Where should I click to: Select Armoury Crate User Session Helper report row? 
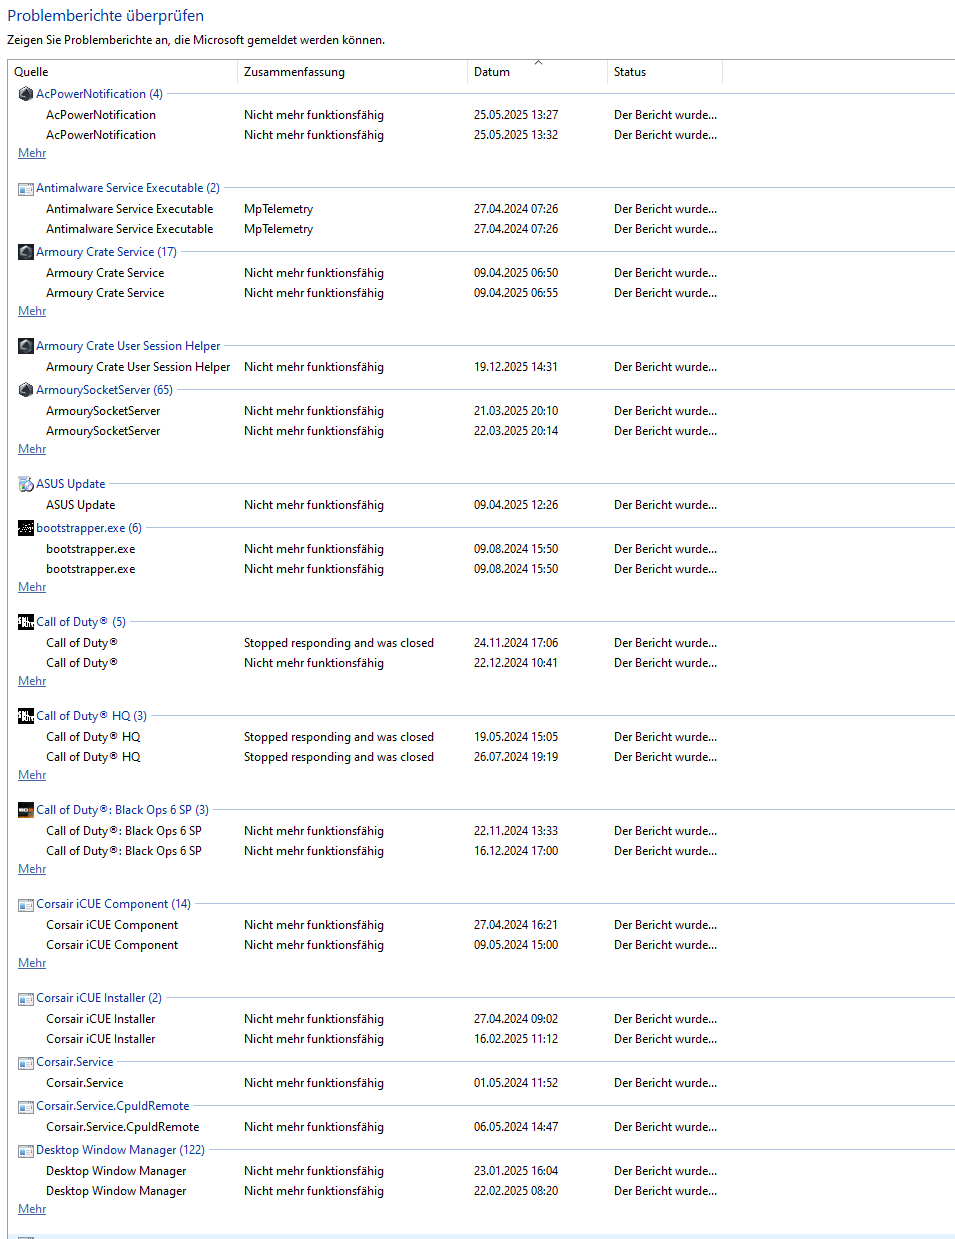tap(381, 367)
